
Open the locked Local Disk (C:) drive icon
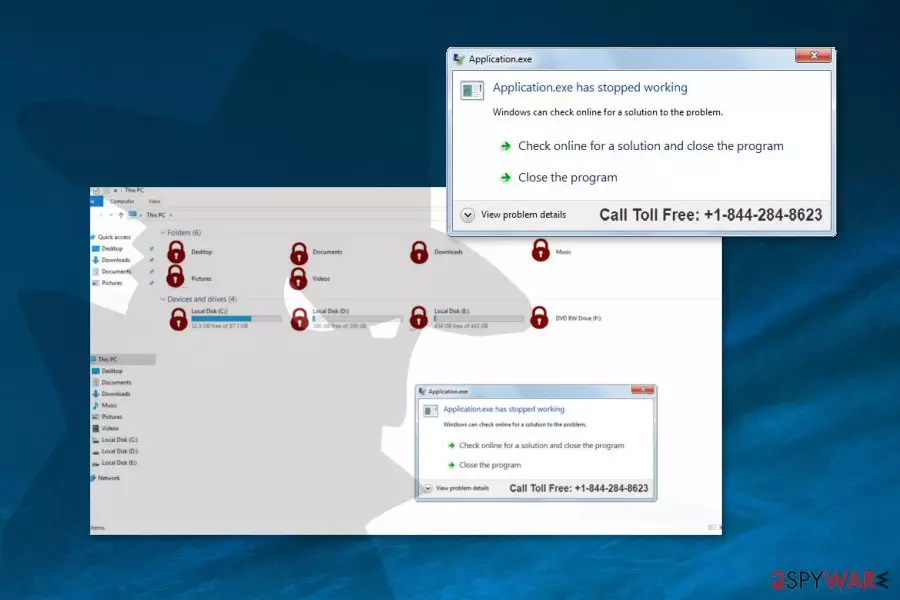[x=179, y=319]
